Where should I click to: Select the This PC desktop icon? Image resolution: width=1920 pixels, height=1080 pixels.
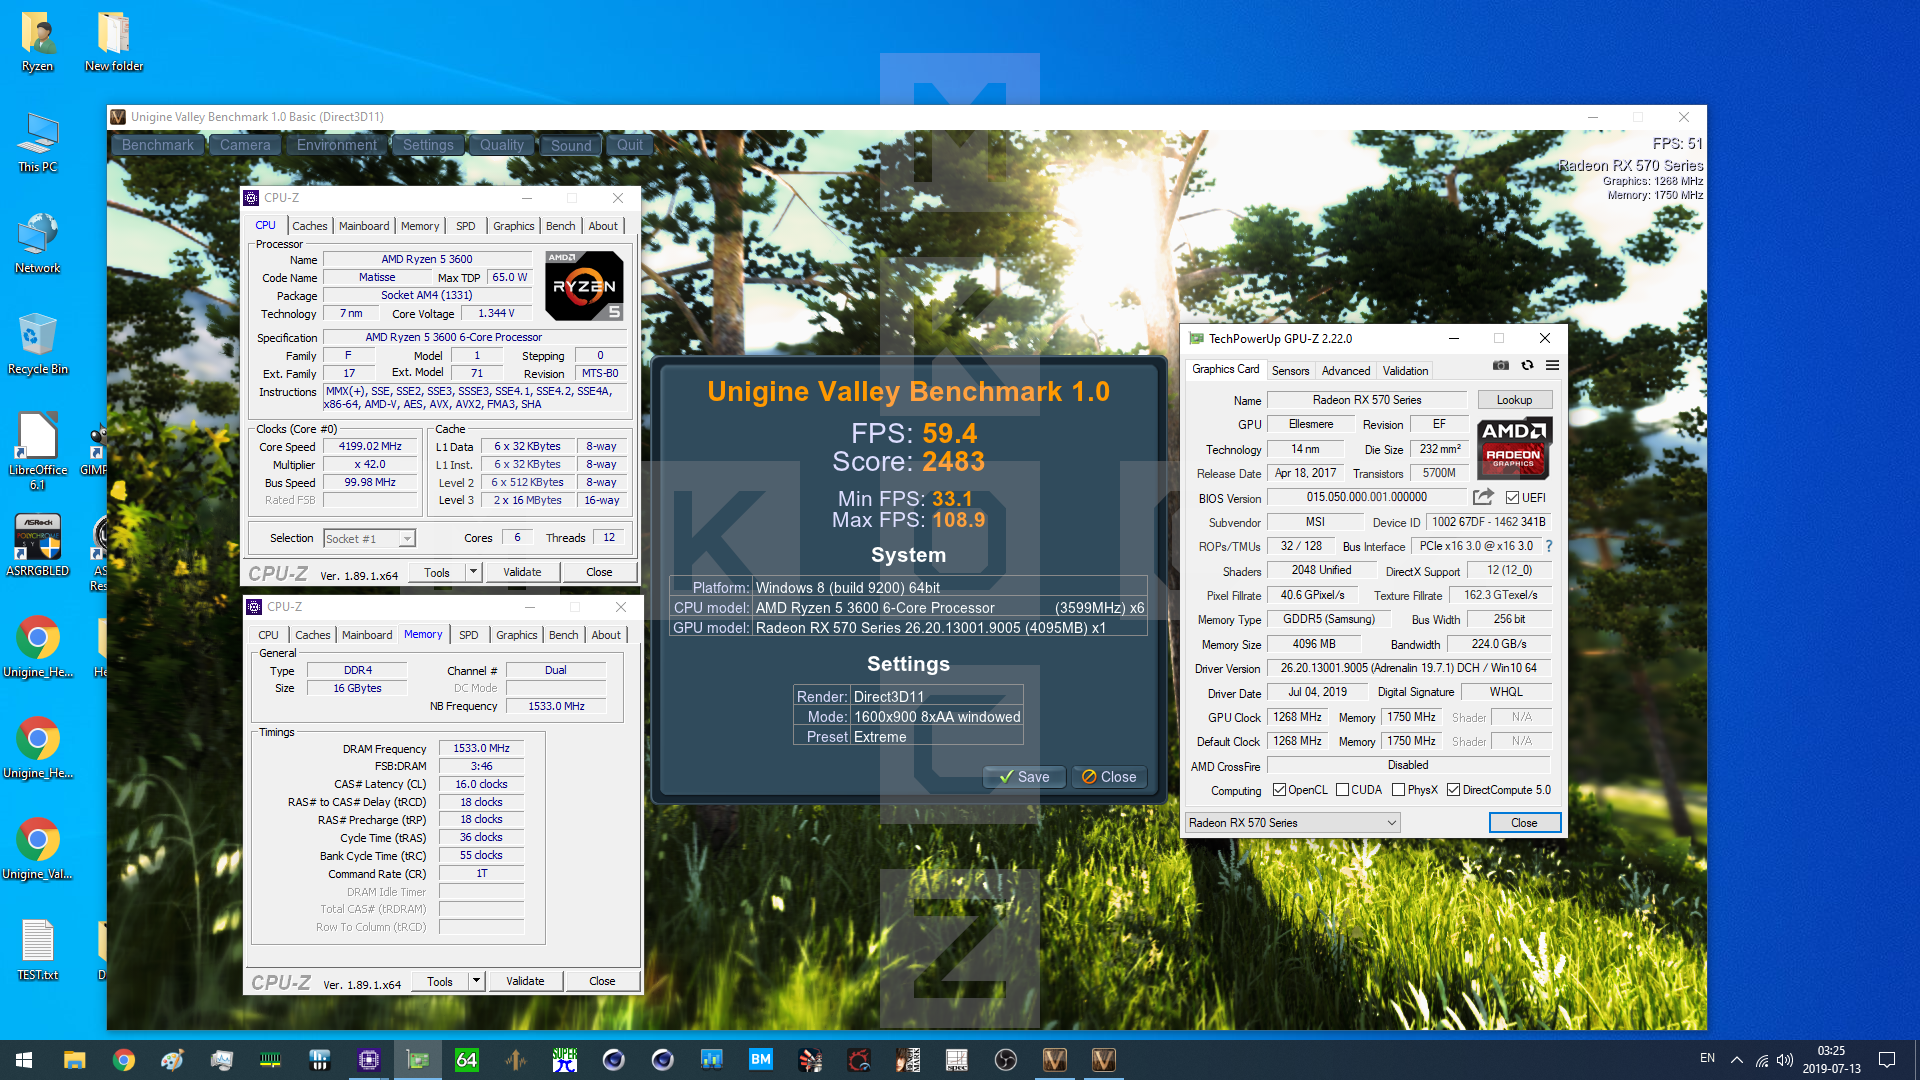click(x=38, y=143)
